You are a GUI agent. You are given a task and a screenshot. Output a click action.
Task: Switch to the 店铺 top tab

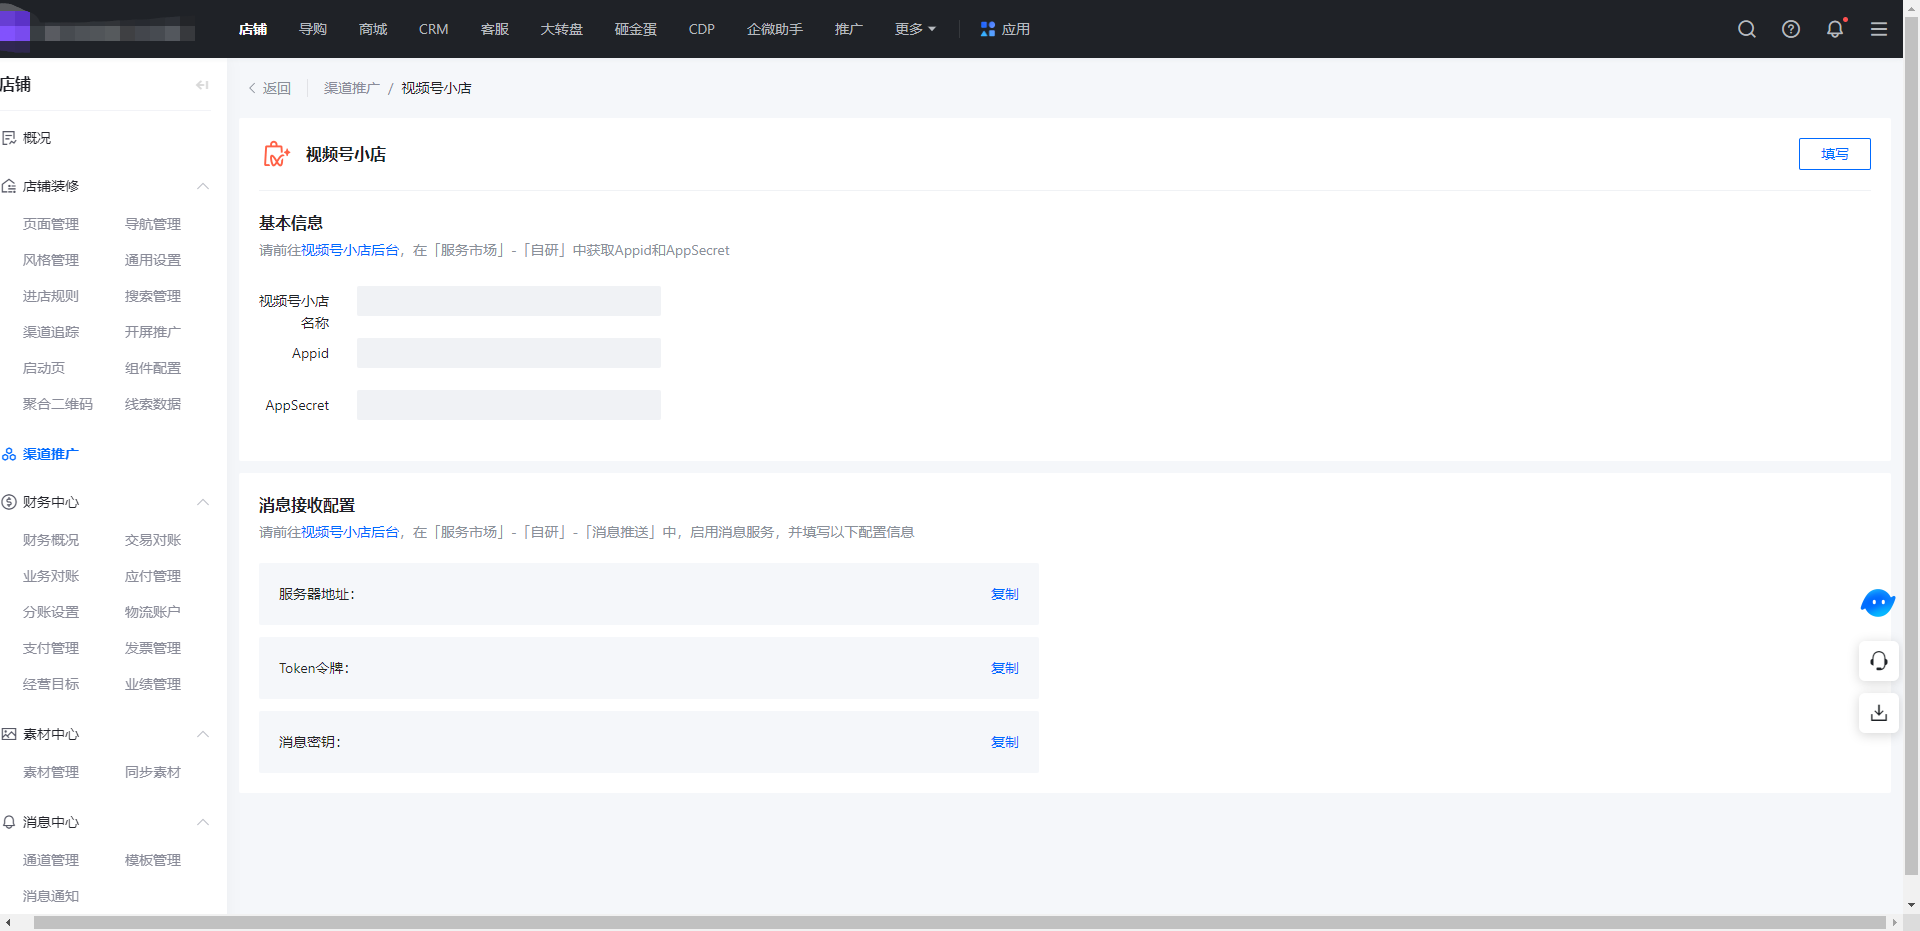click(x=253, y=29)
